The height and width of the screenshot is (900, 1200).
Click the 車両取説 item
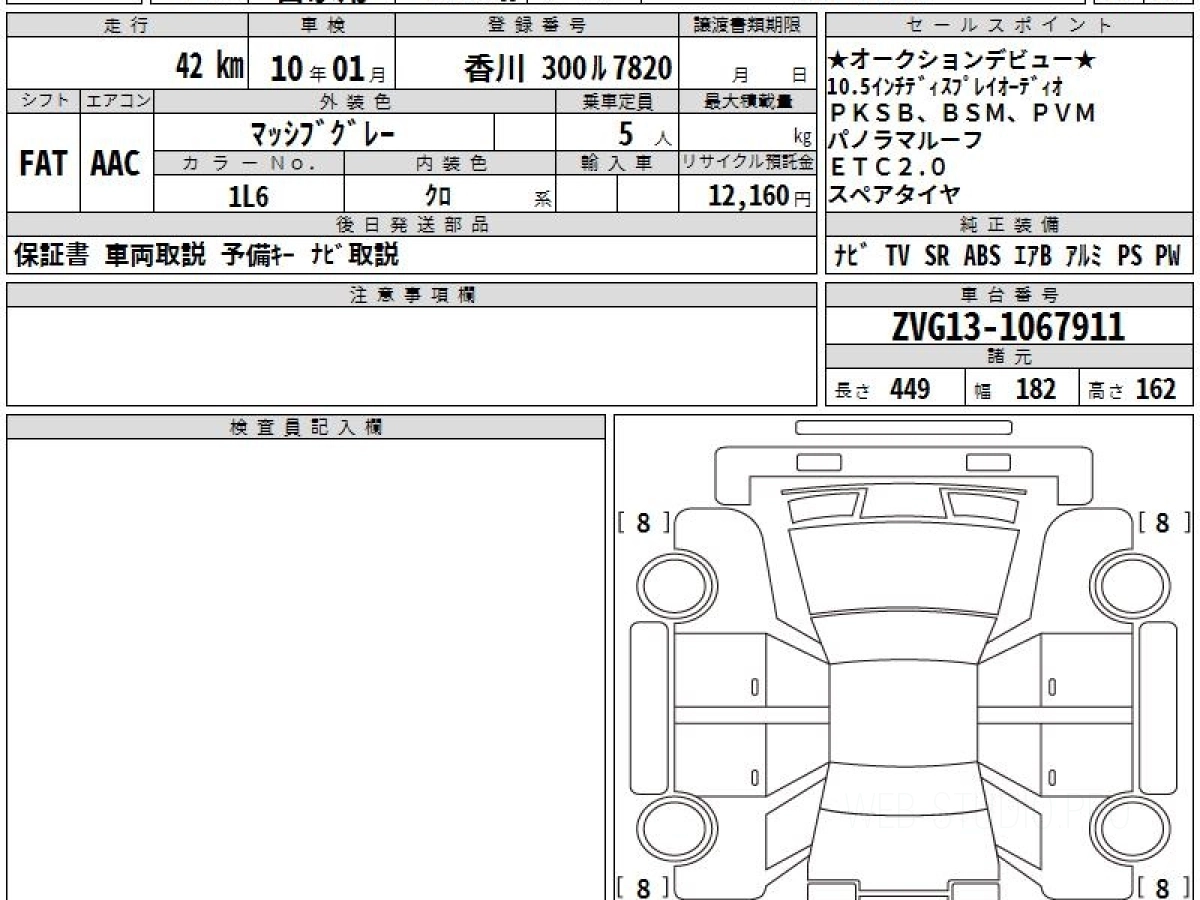tap(155, 255)
